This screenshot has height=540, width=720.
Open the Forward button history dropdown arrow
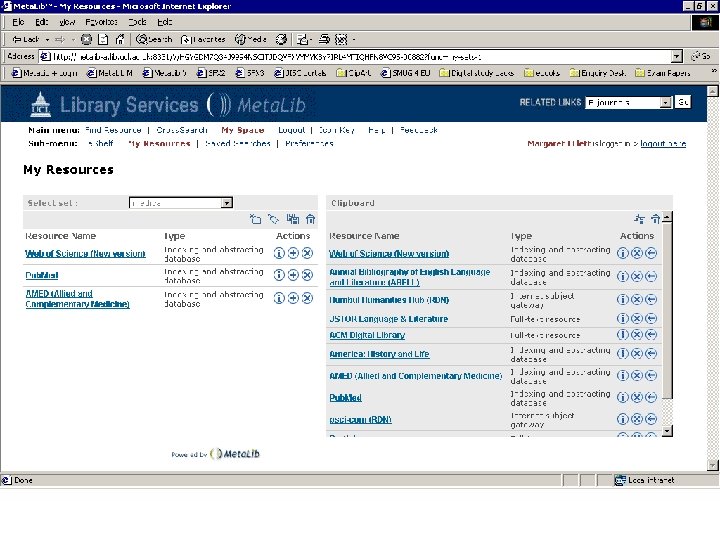click(x=73, y=39)
